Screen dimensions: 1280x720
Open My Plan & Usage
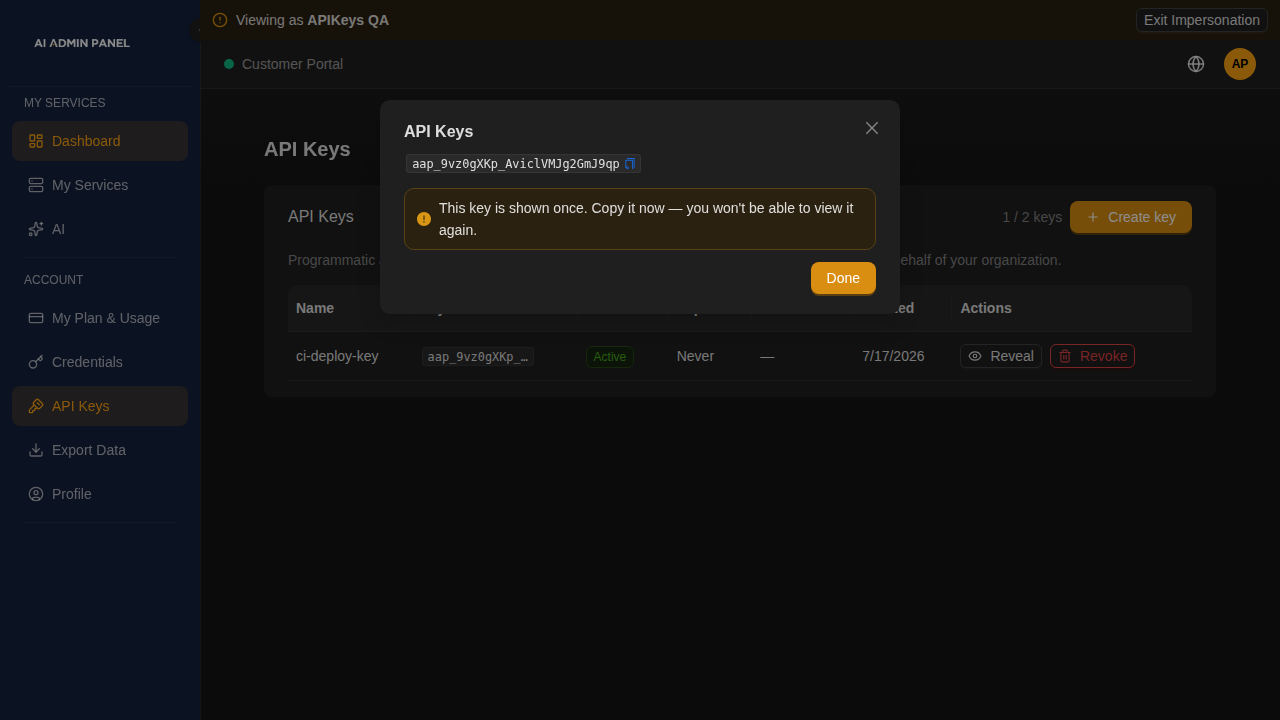pyautogui.click(x=100, y=318)
